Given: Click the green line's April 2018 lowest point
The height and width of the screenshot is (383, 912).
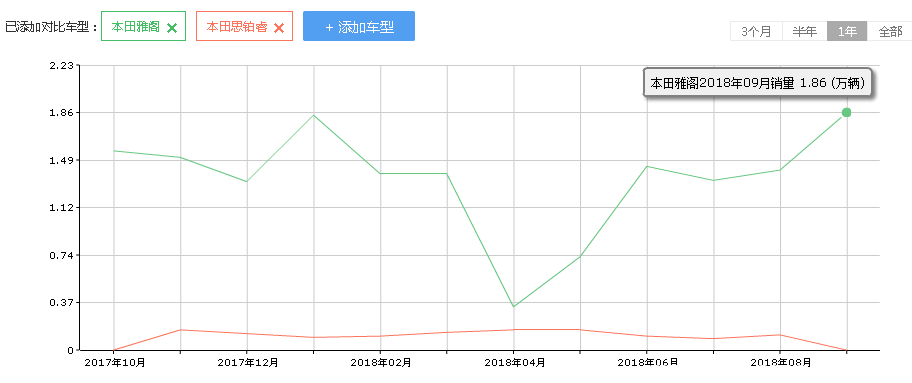Looking at the screenshot, I should coord(514,306).
